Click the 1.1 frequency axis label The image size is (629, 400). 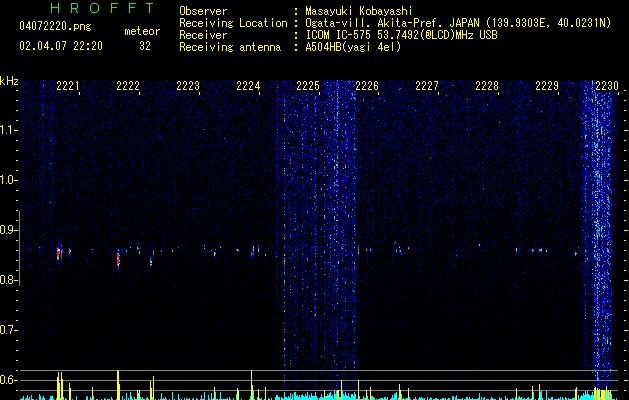click(8, 130)
